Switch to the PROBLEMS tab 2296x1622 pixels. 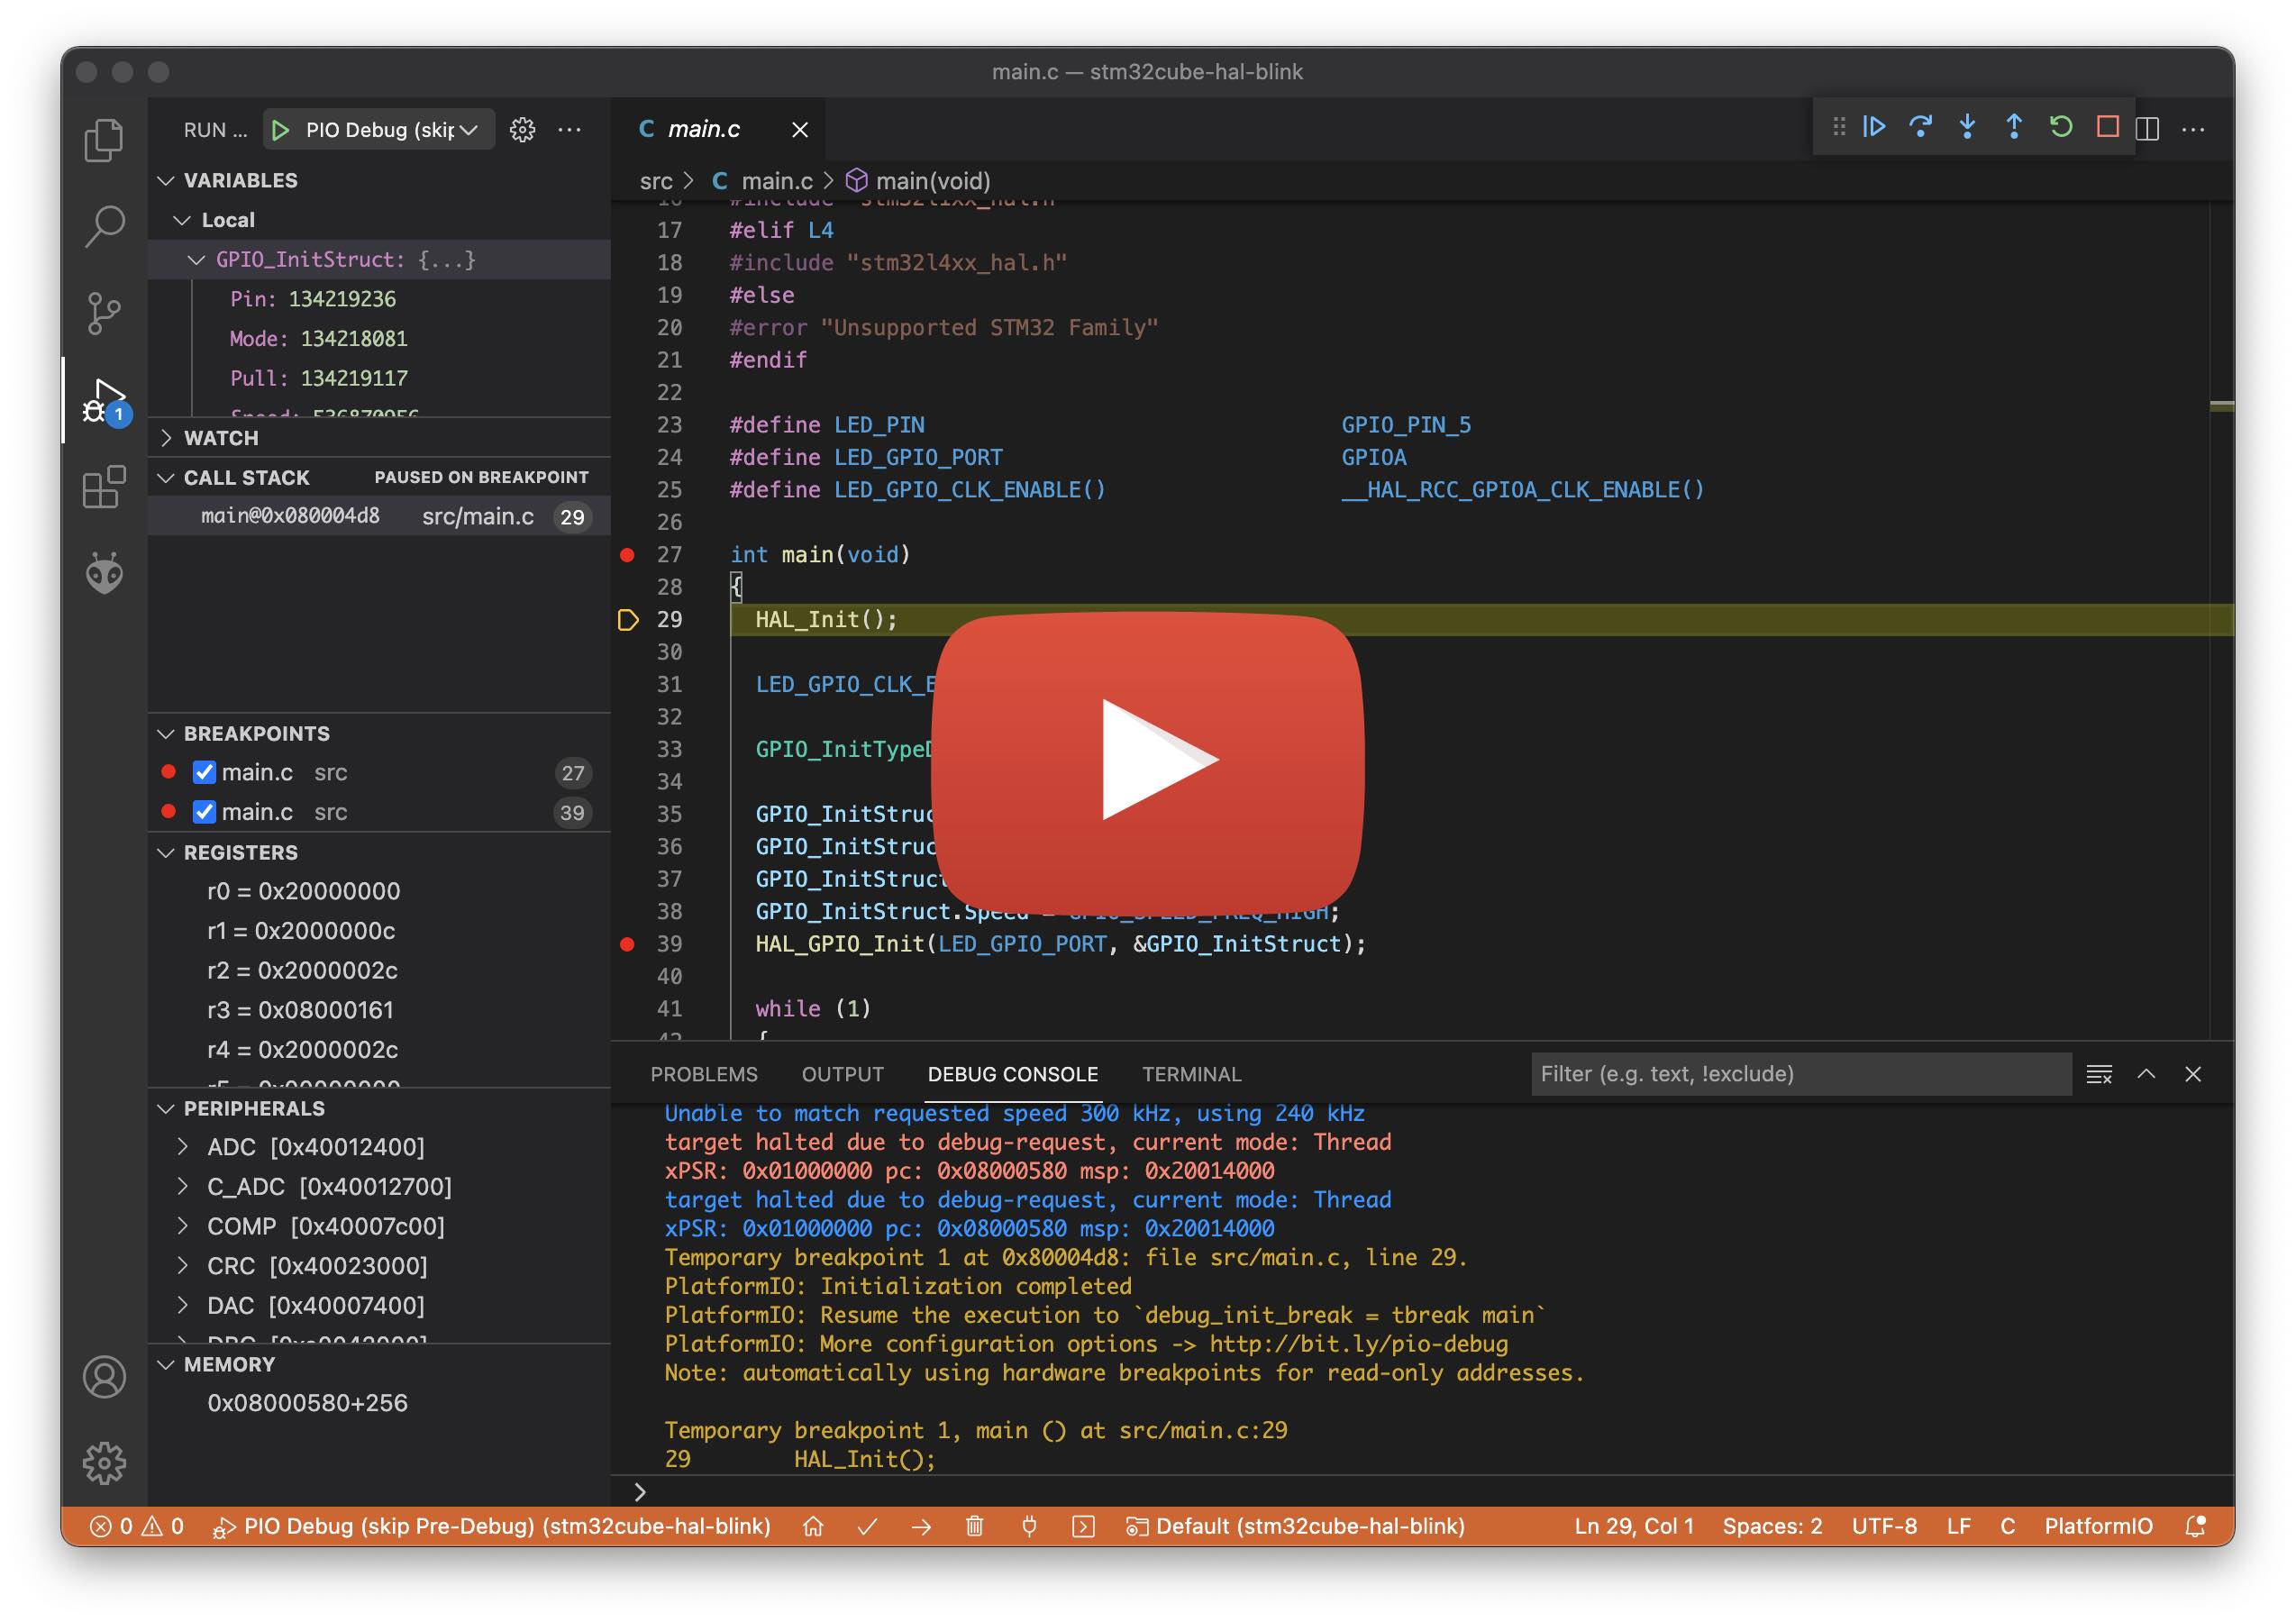tap(704, 1074)
